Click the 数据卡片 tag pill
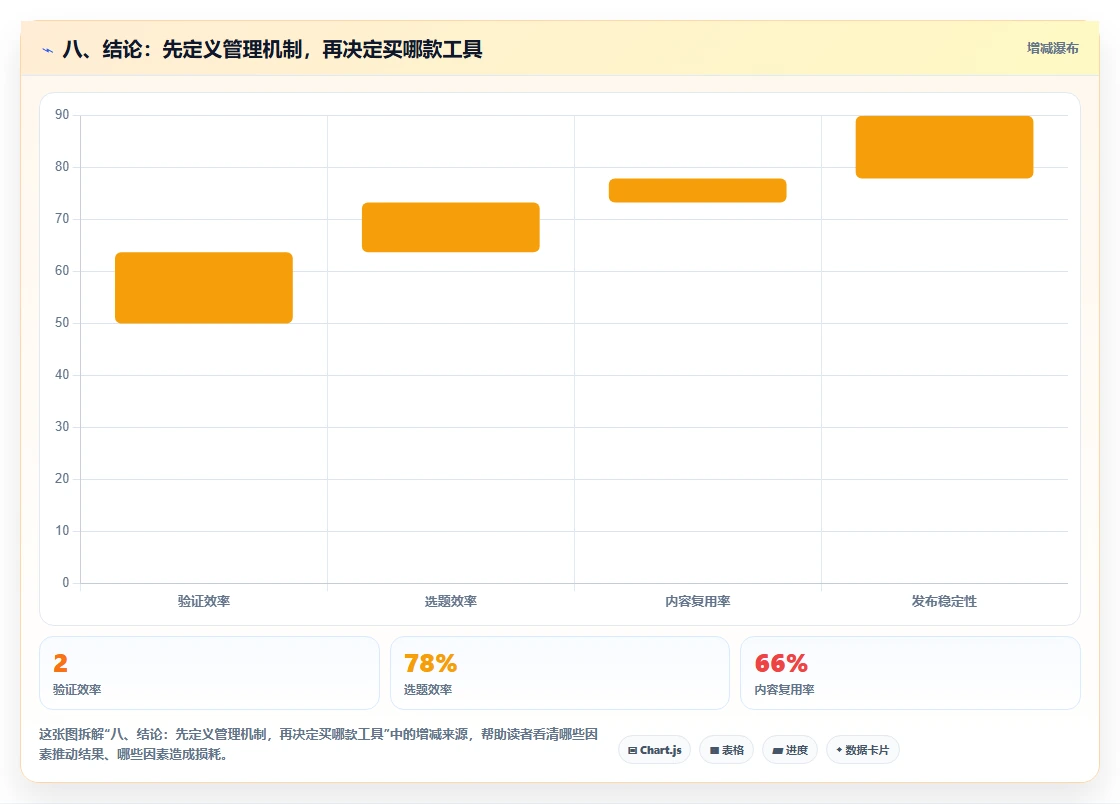Screen dimensions: 1120x804 coord(863,750)
